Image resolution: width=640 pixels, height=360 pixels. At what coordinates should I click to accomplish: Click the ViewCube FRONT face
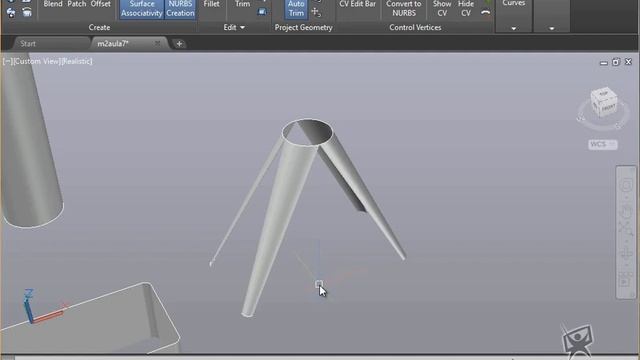point(609,108)
